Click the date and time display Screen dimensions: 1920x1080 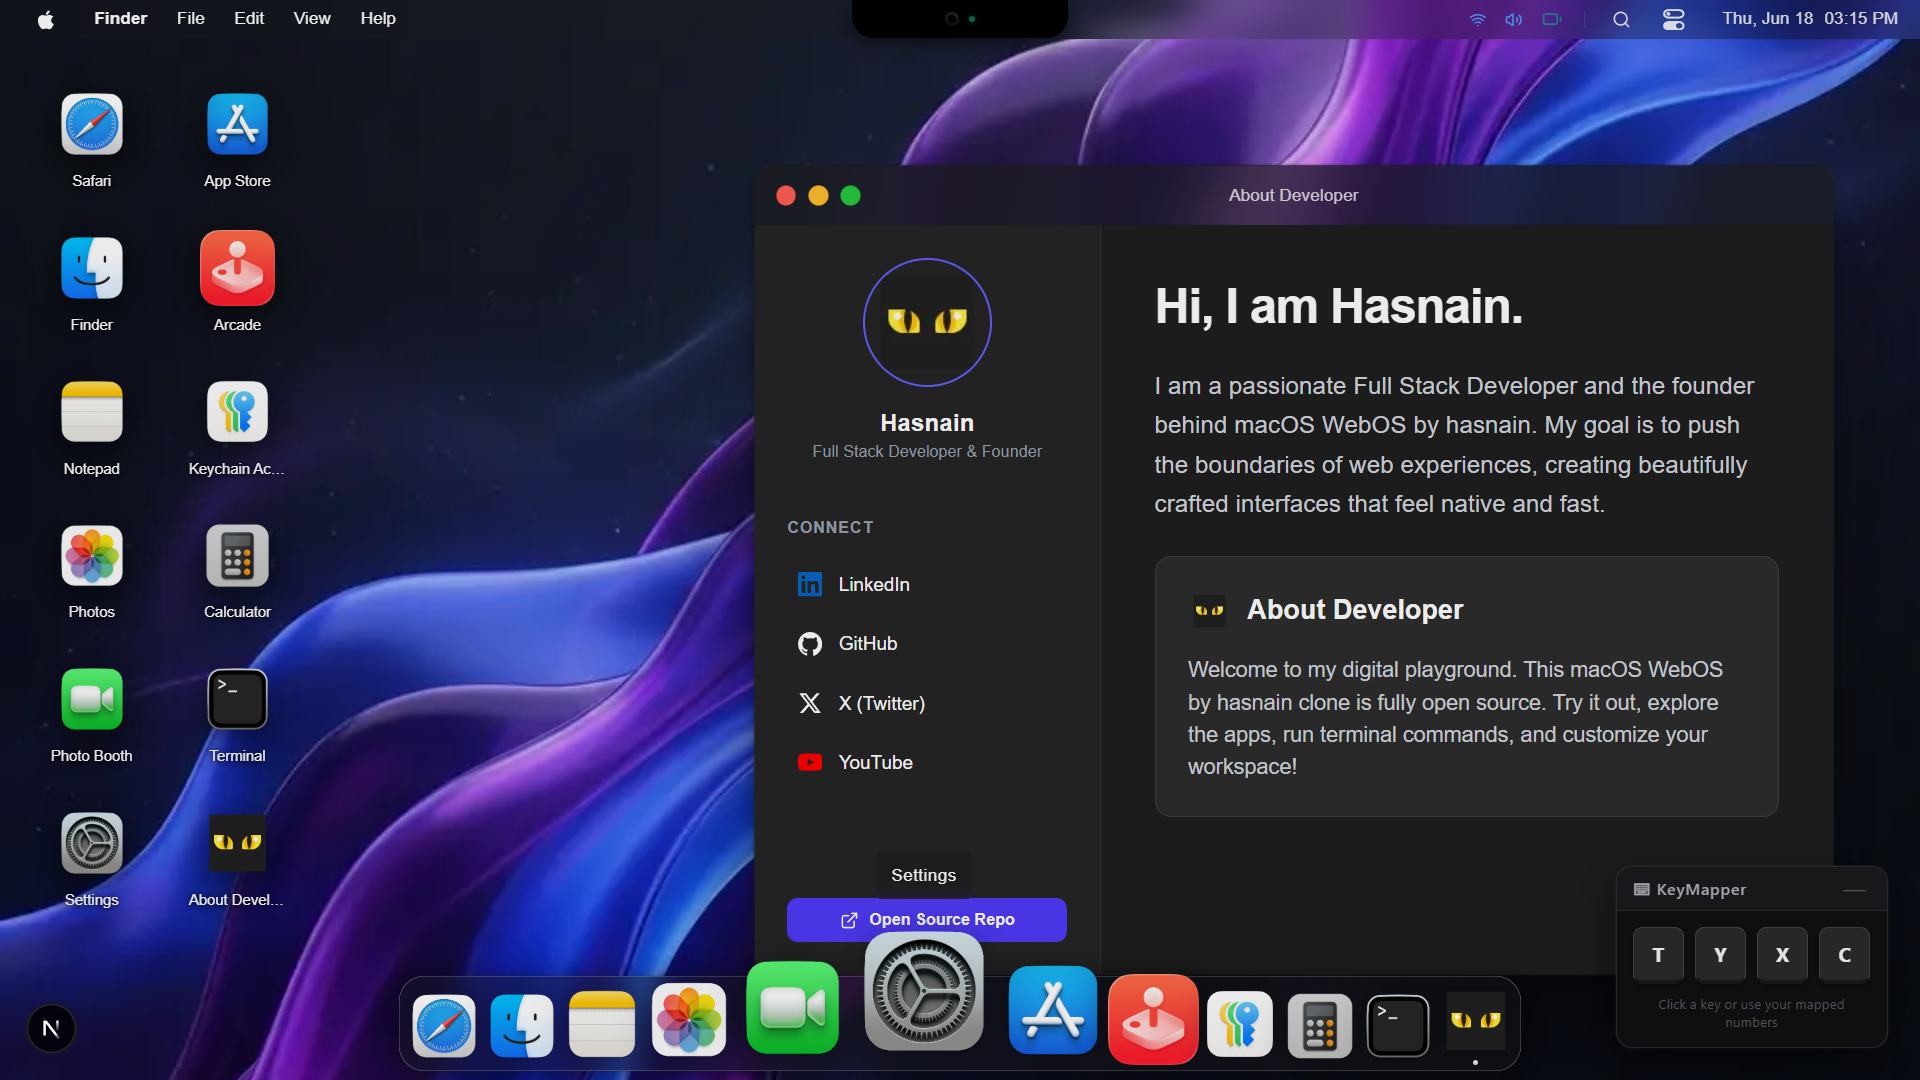click(1810, 18)
